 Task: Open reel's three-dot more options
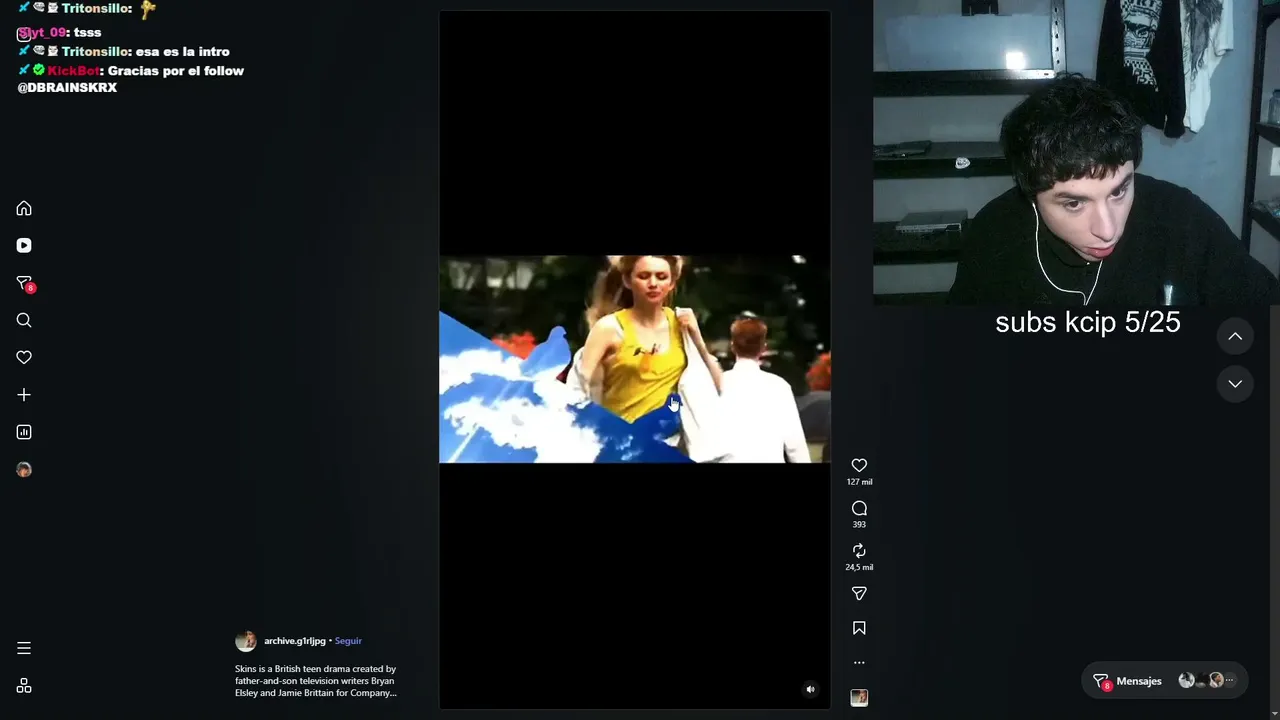point(859,662)
